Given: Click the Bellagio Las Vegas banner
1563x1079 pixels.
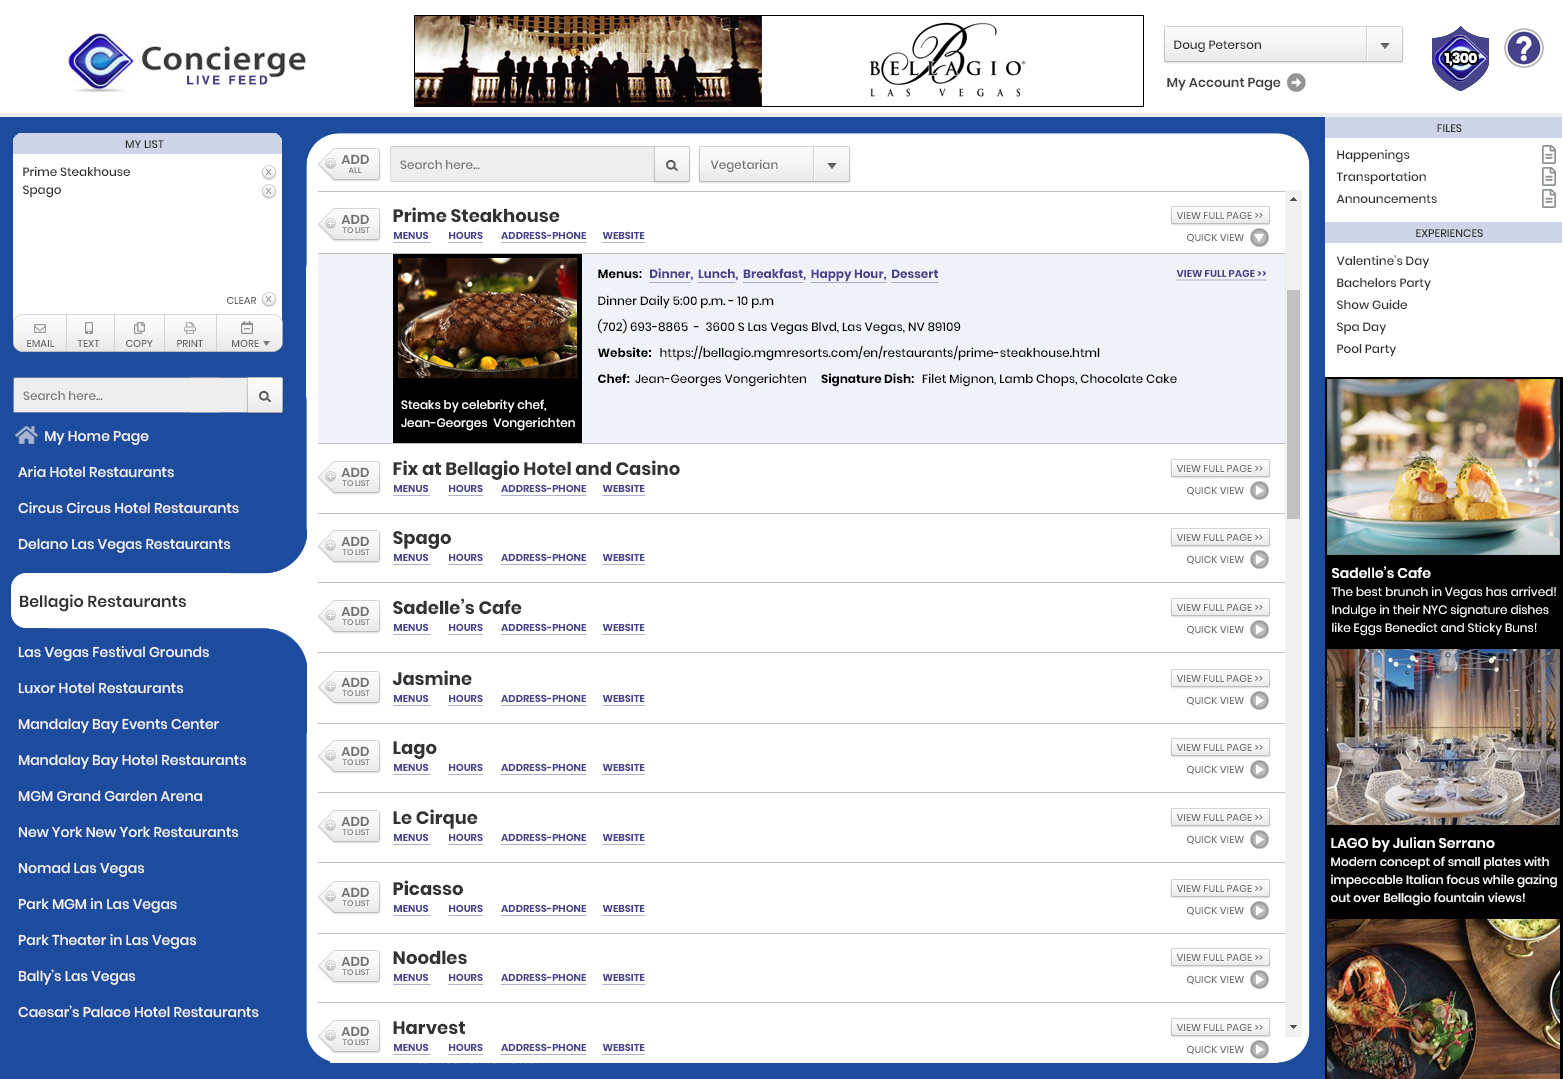Looking at the screenshot, I should [778, 61].
